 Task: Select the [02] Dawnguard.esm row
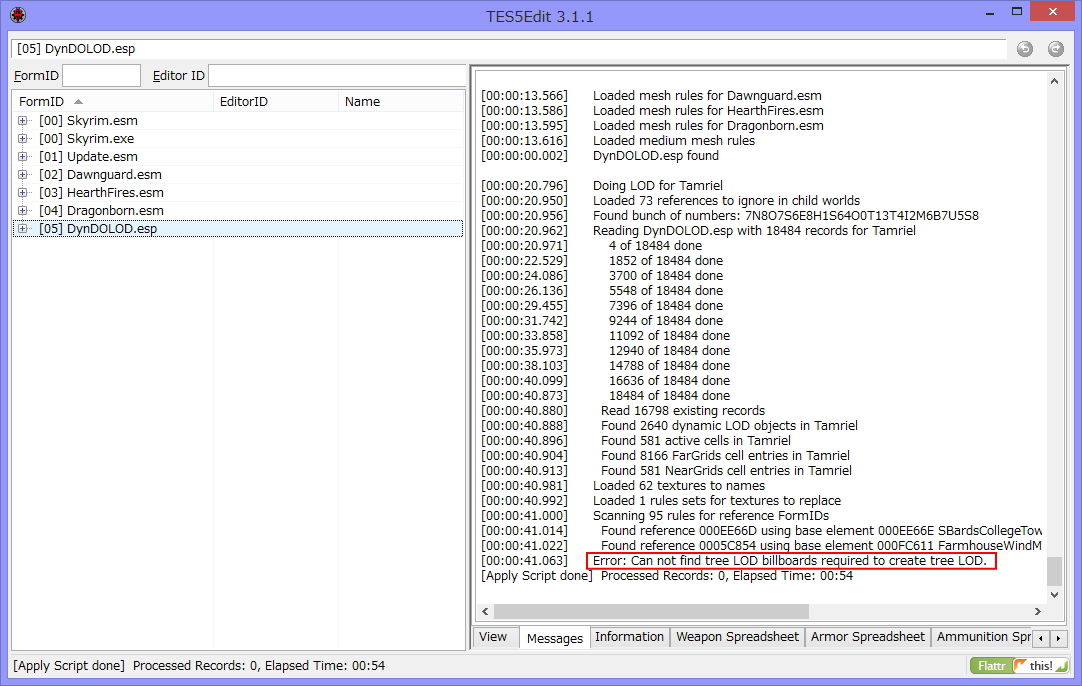[238, 175]
